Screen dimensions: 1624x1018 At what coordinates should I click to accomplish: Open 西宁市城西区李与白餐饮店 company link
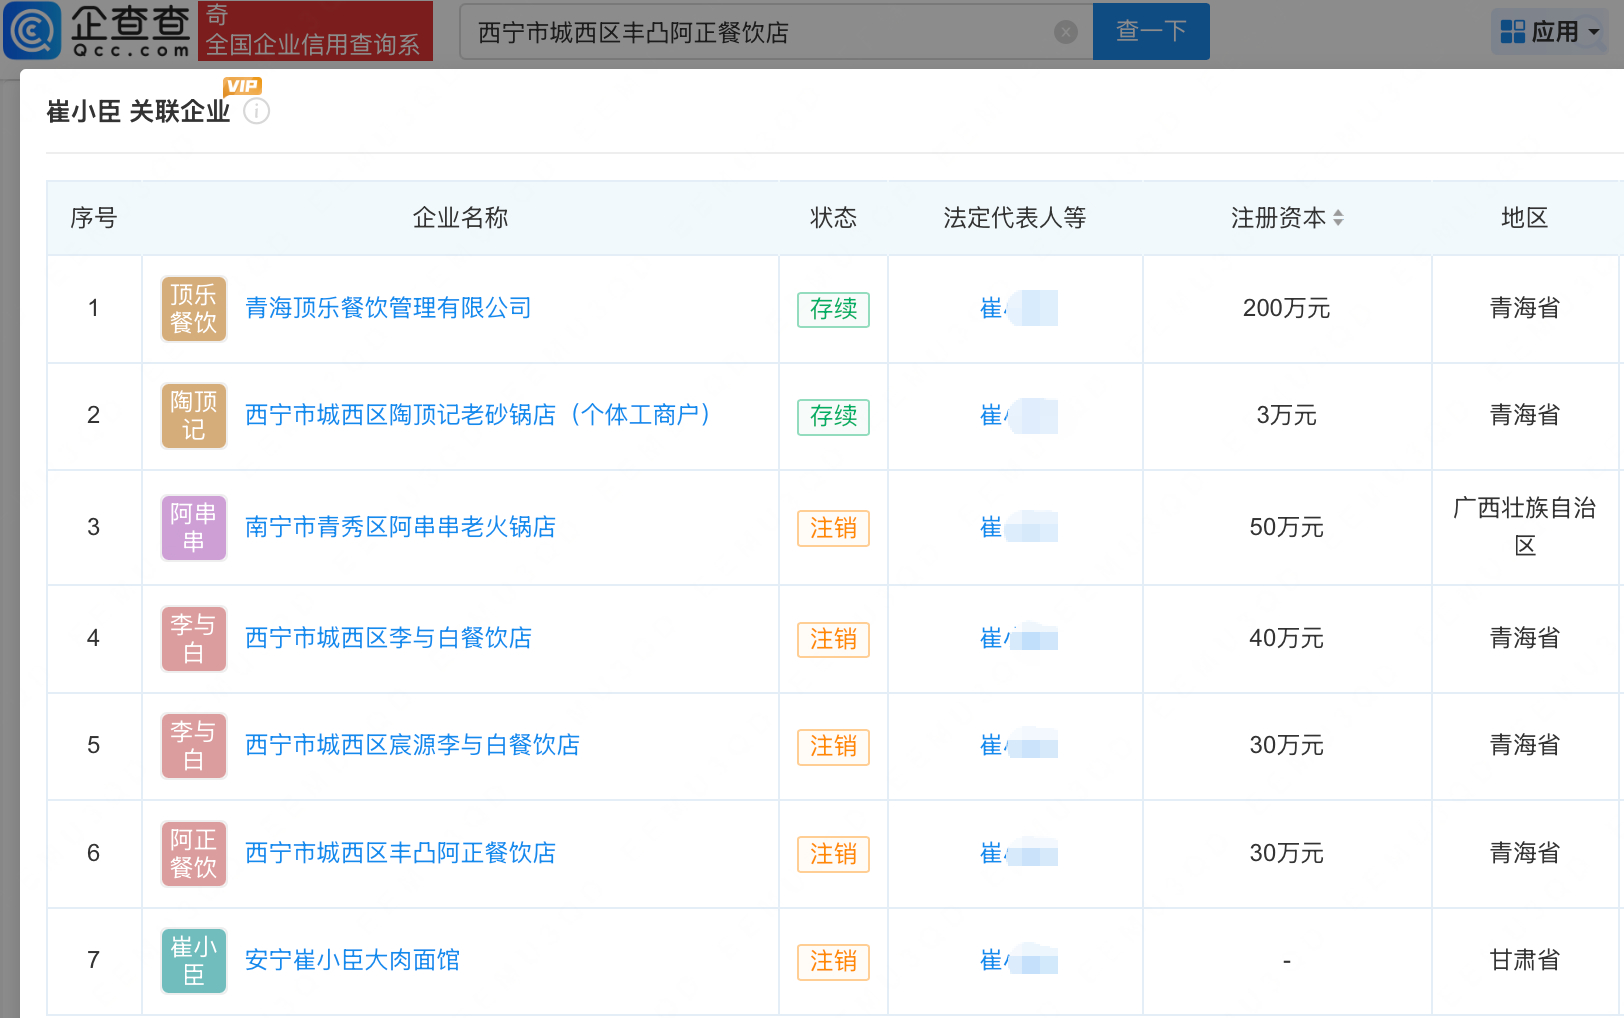coord(388,638)
